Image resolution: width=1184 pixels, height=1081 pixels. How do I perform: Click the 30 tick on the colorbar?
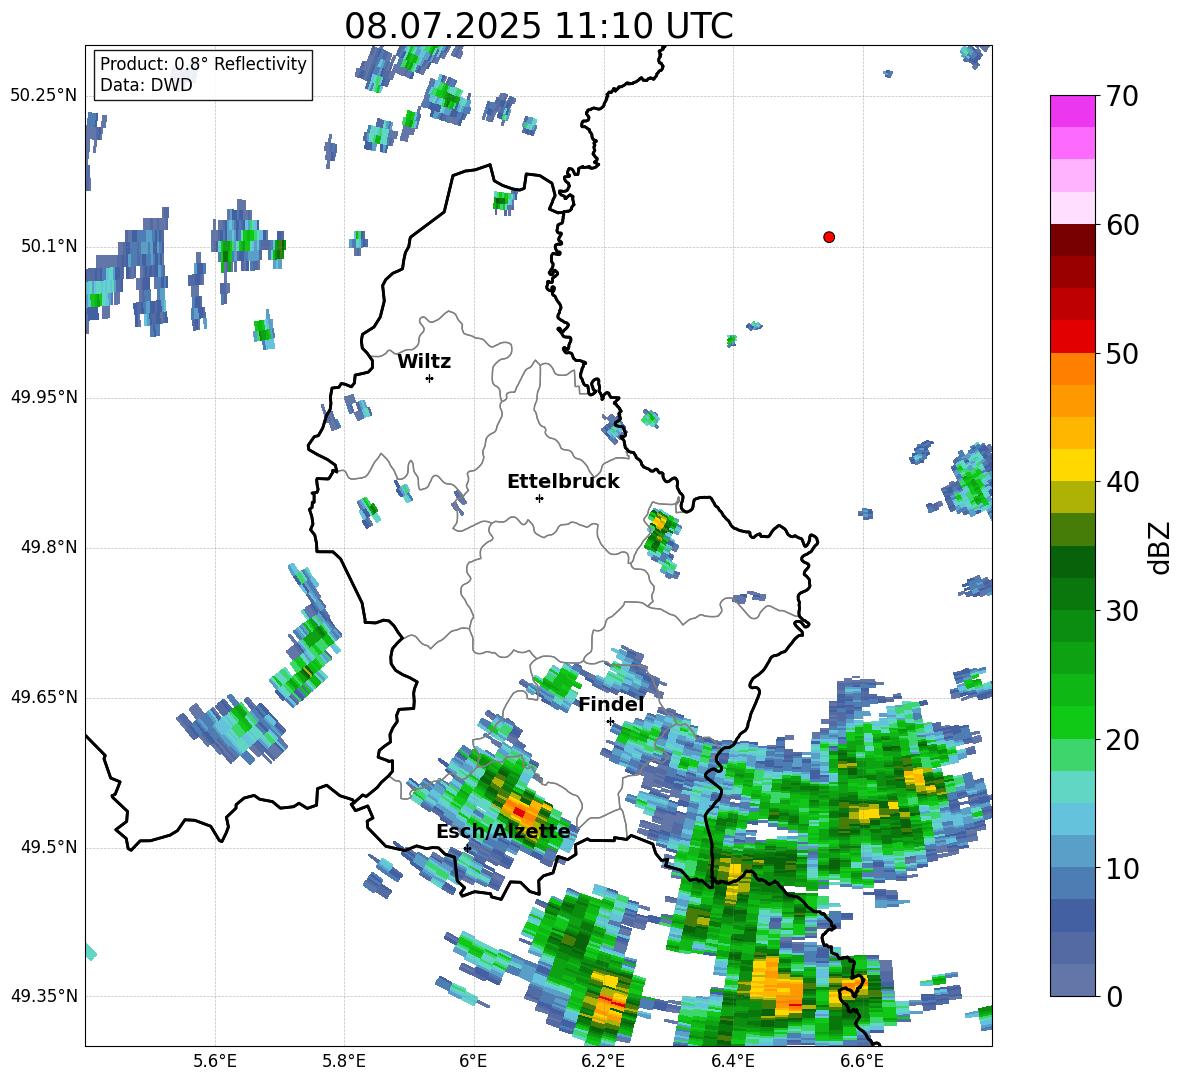click(1121, 611)
